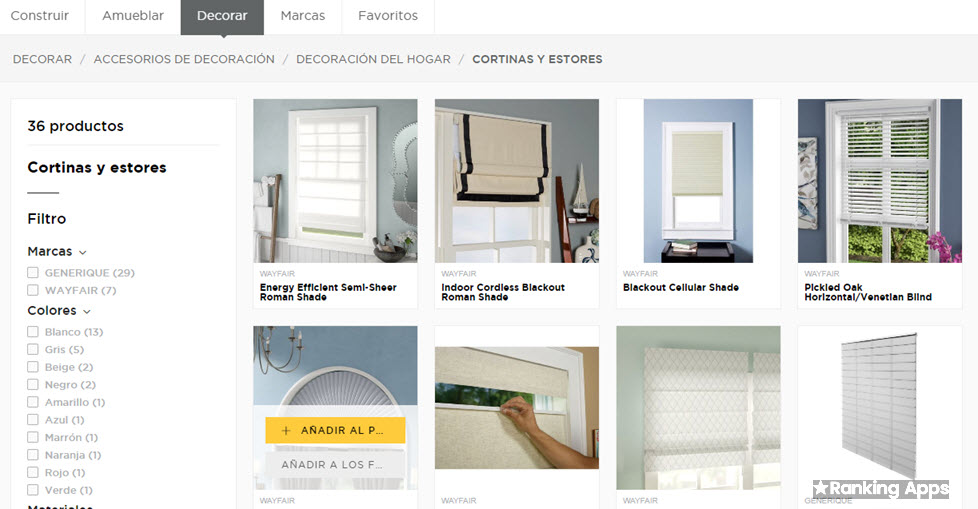Open the Energy Efficient Semi-Sheer Roman Shade thumbnail
The image size is (978, 509).
tap(336, 181)
